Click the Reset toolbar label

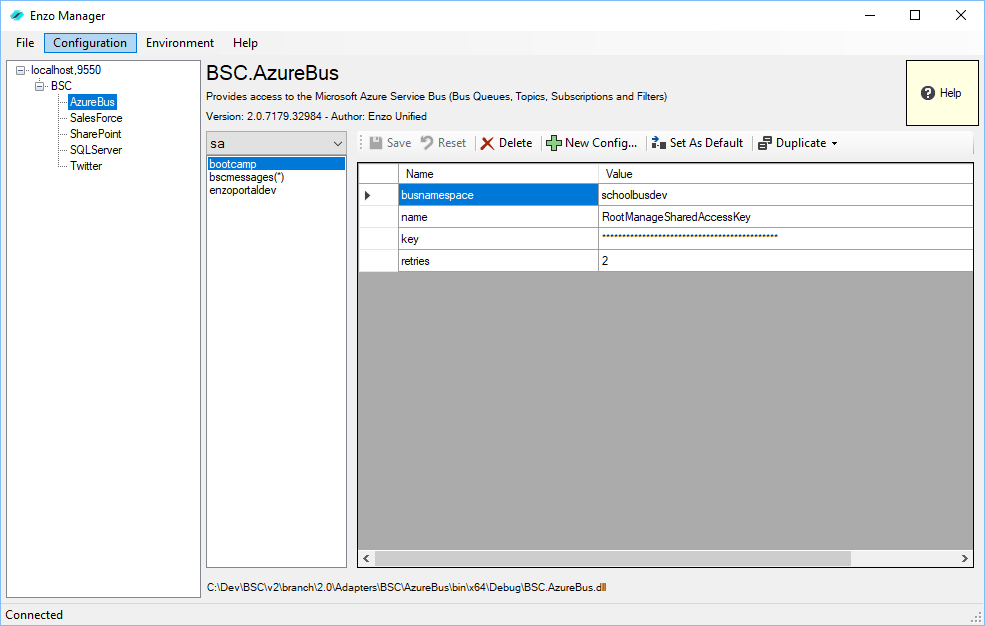452,143
